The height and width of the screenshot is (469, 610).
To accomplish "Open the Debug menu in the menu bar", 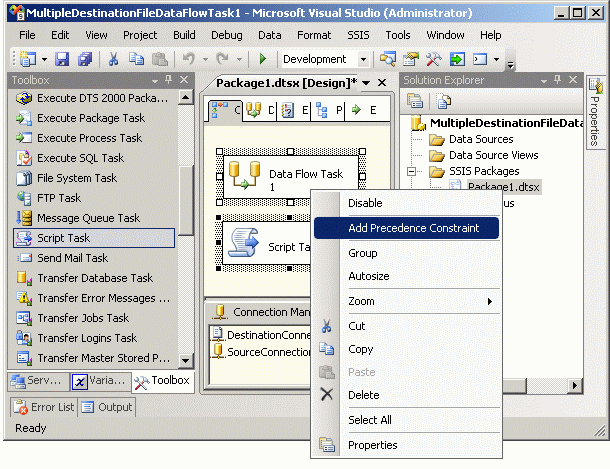I will coord(226,35).
